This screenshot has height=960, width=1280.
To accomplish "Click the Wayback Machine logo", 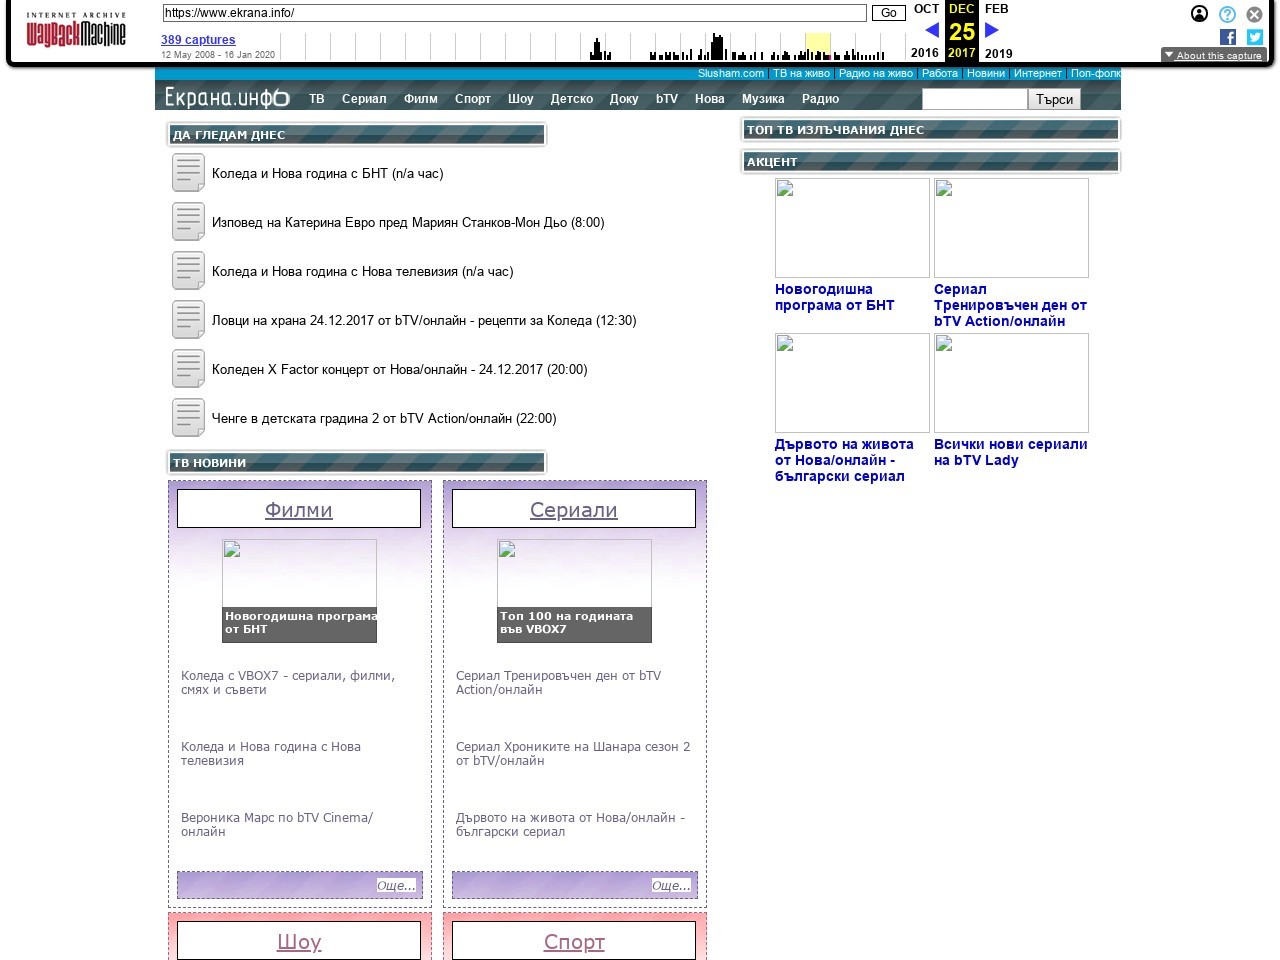I will (76, 32).
